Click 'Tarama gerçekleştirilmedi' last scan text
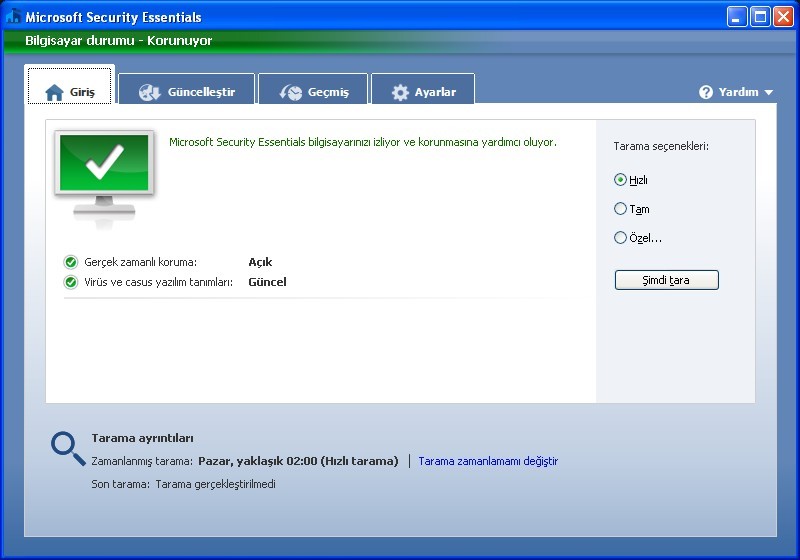The height and width of the screenshot is (560, 800). pyautogui.click(x=215, y=484)
